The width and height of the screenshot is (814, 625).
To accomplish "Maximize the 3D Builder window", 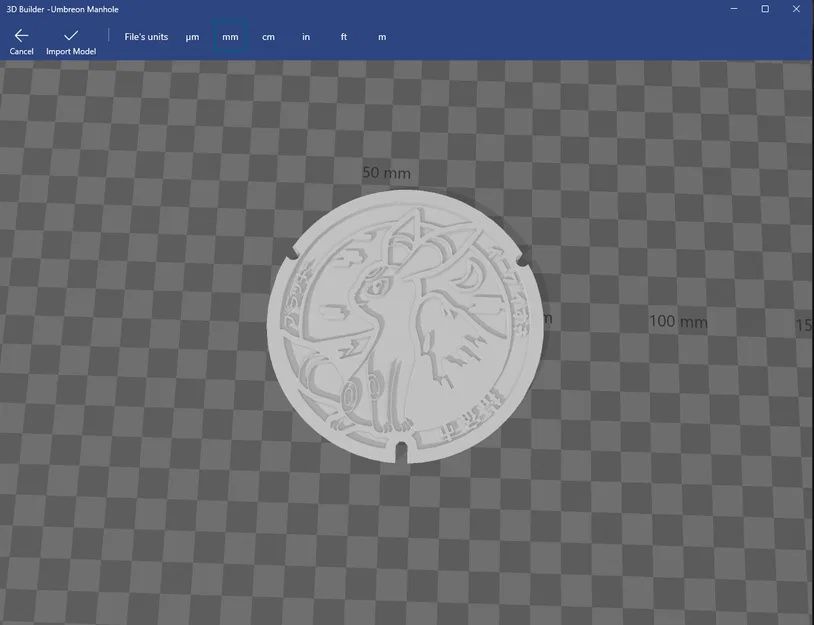I will [x=765, y=9].
